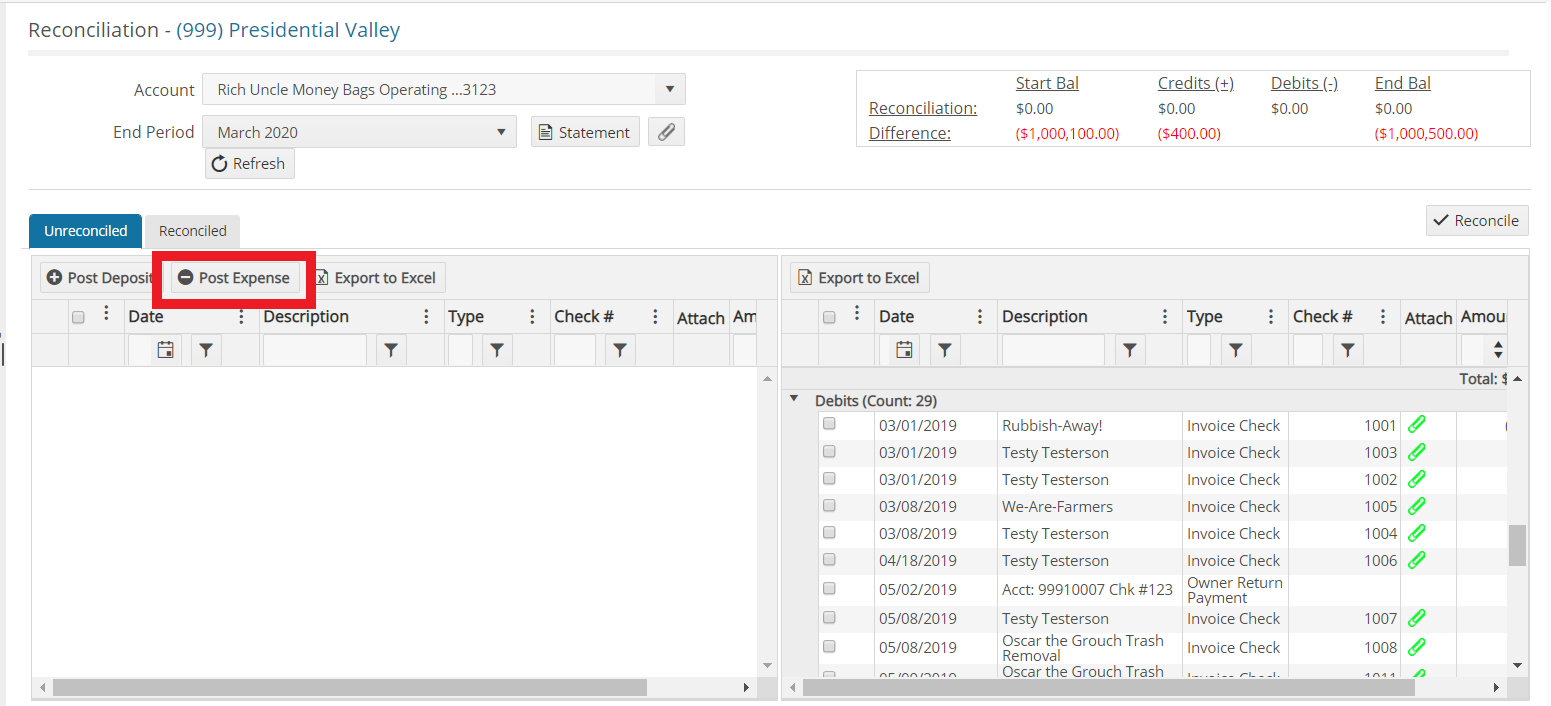Screen dimensions: 1551x706
Task: Click Export to Excel in the right grid
Action: tap(860, 277)
